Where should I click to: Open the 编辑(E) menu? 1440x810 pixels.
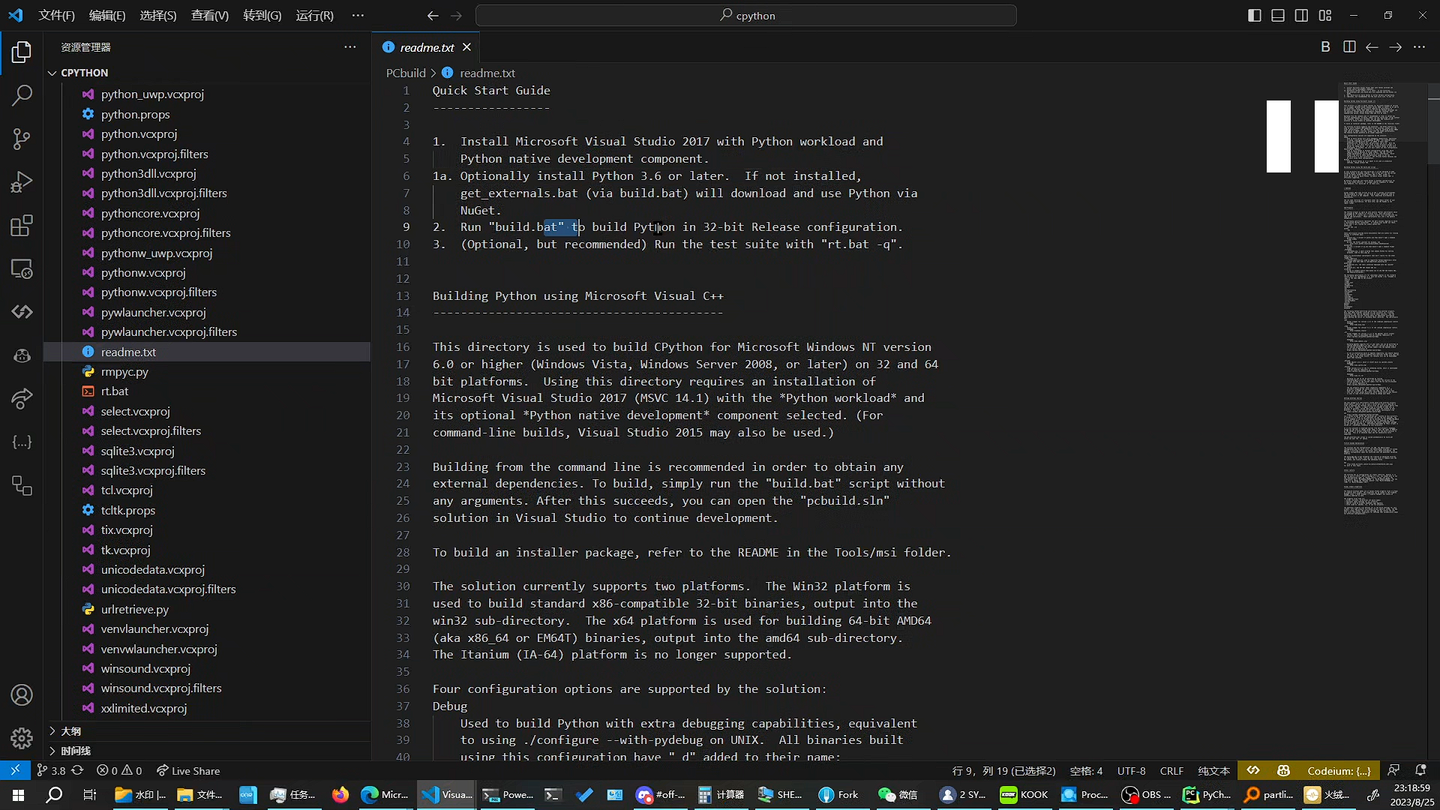(107, 15)
